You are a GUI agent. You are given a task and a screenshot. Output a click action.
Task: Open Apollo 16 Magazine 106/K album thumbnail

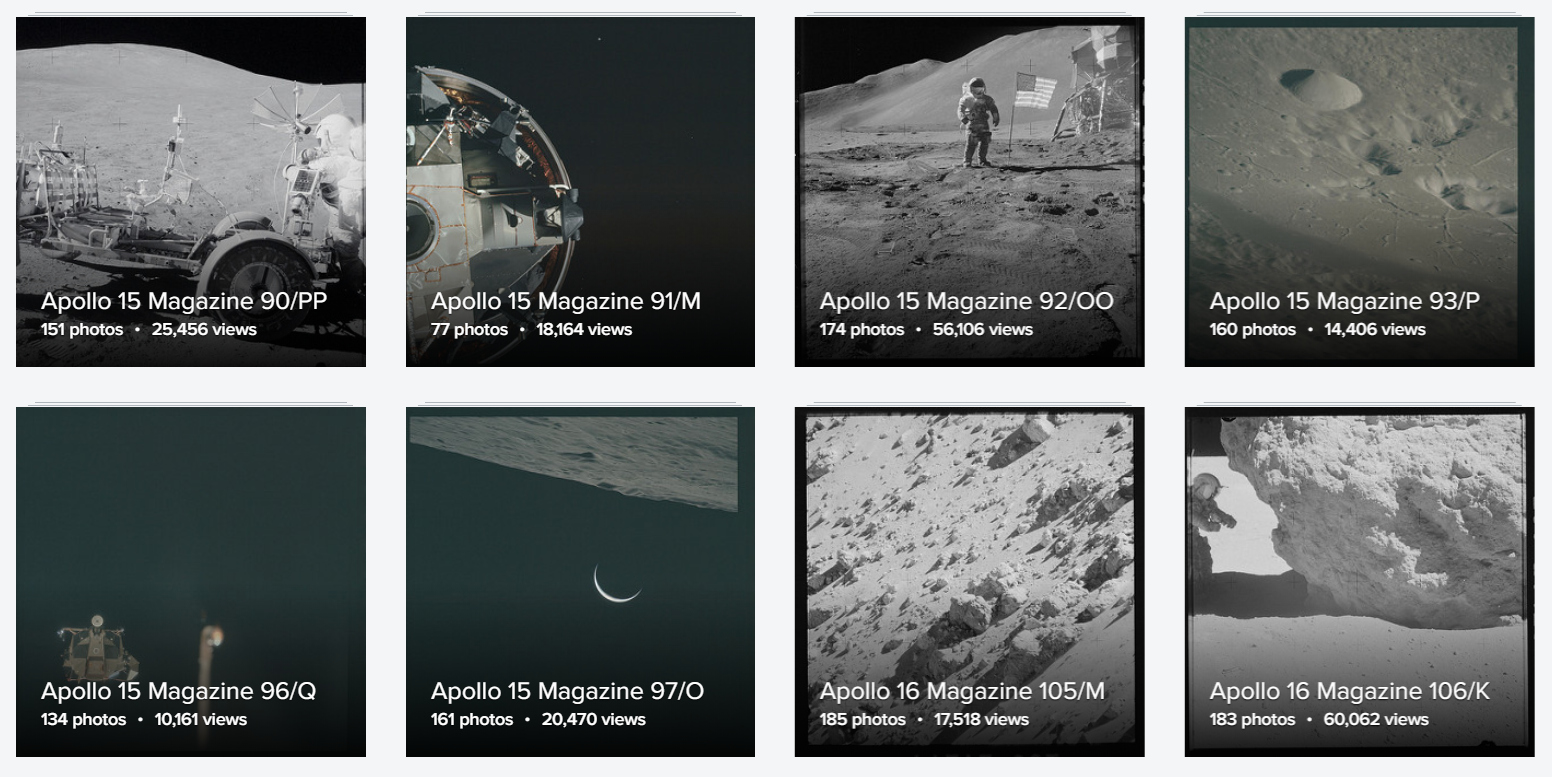1359,582
